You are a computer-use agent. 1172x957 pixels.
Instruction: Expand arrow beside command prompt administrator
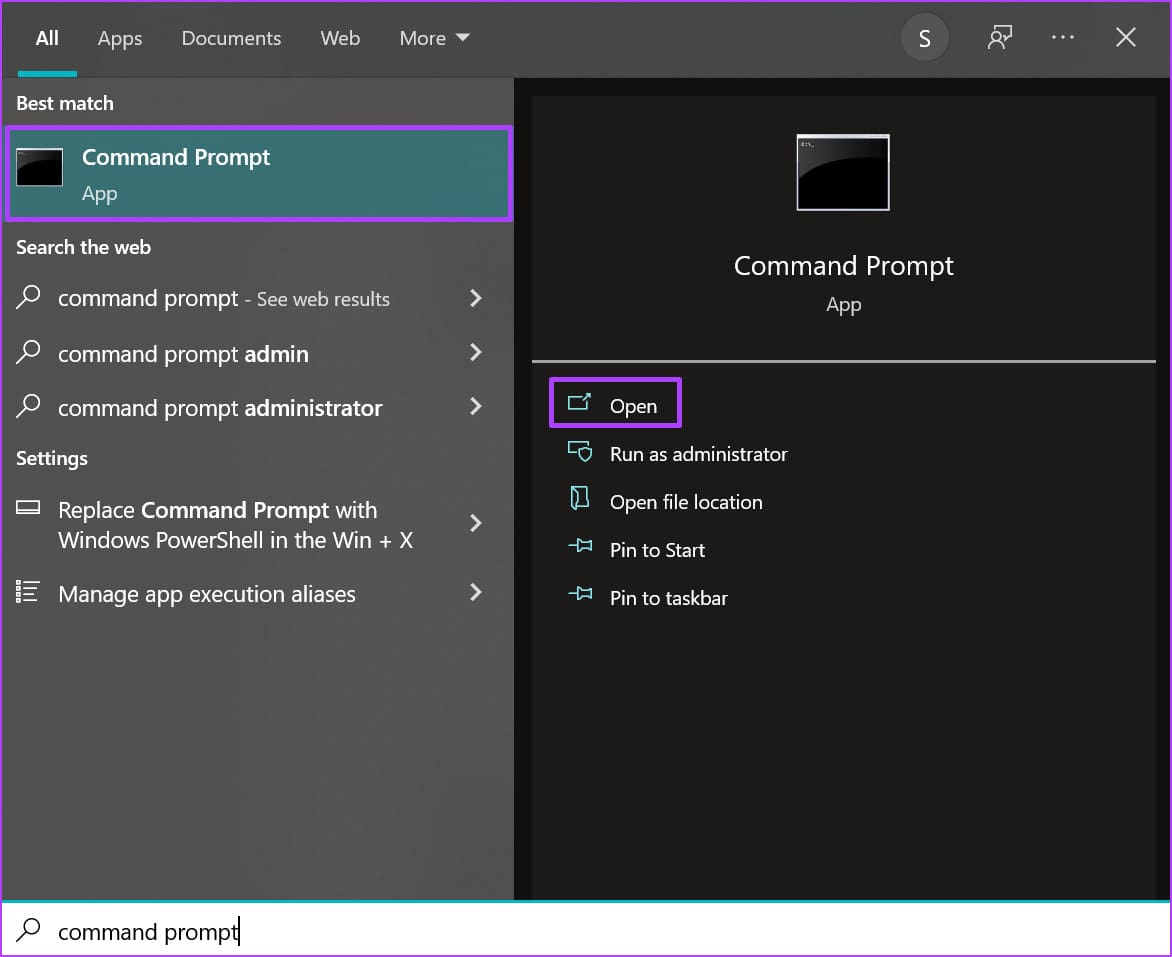[475, 406]
